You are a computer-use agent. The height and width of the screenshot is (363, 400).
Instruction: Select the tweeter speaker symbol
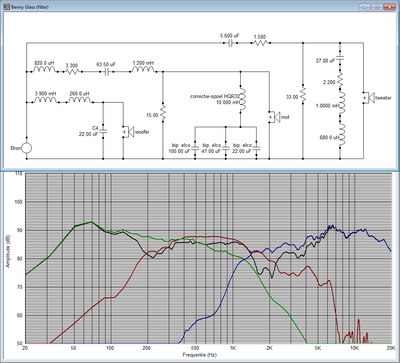[368, 98]
